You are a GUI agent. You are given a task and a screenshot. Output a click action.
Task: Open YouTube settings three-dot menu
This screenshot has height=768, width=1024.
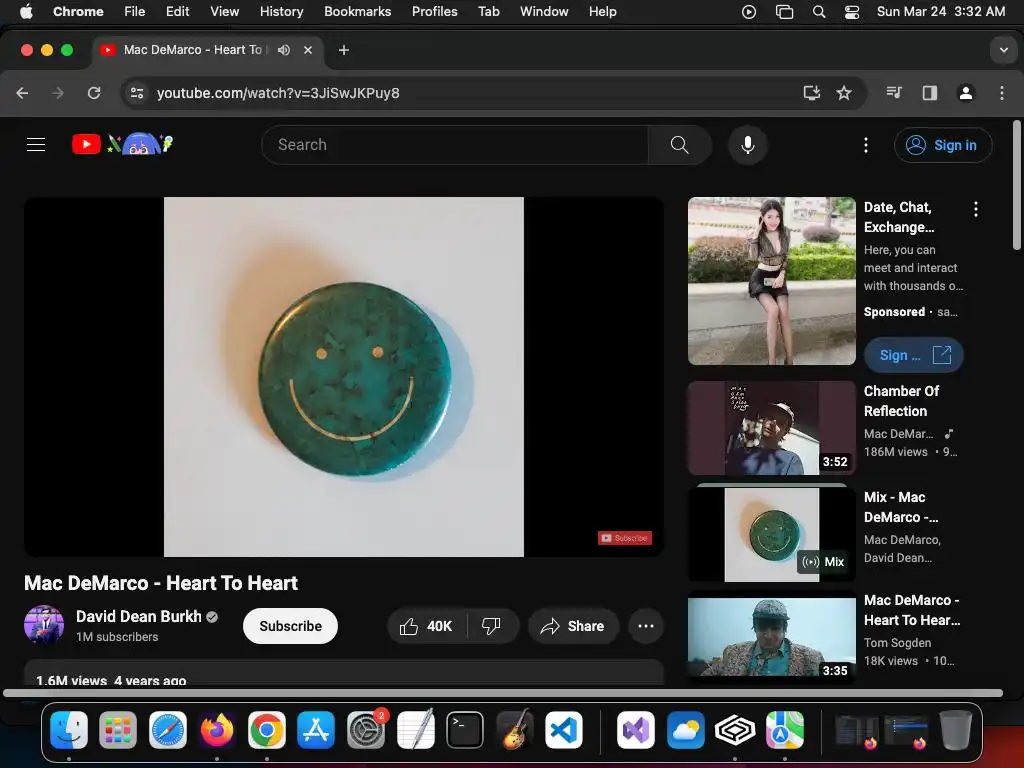(866, 145)
